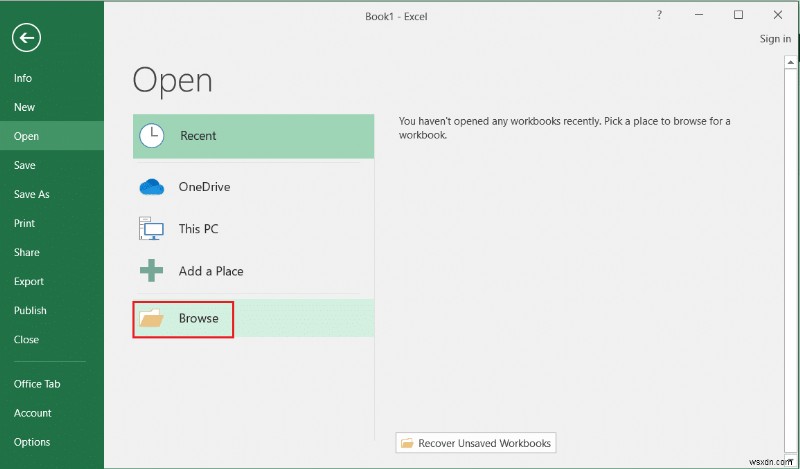Image resolution: width=800 pixels, height=469 pixels.
Task: Open the Share page
Action: [x=27, y=253]
